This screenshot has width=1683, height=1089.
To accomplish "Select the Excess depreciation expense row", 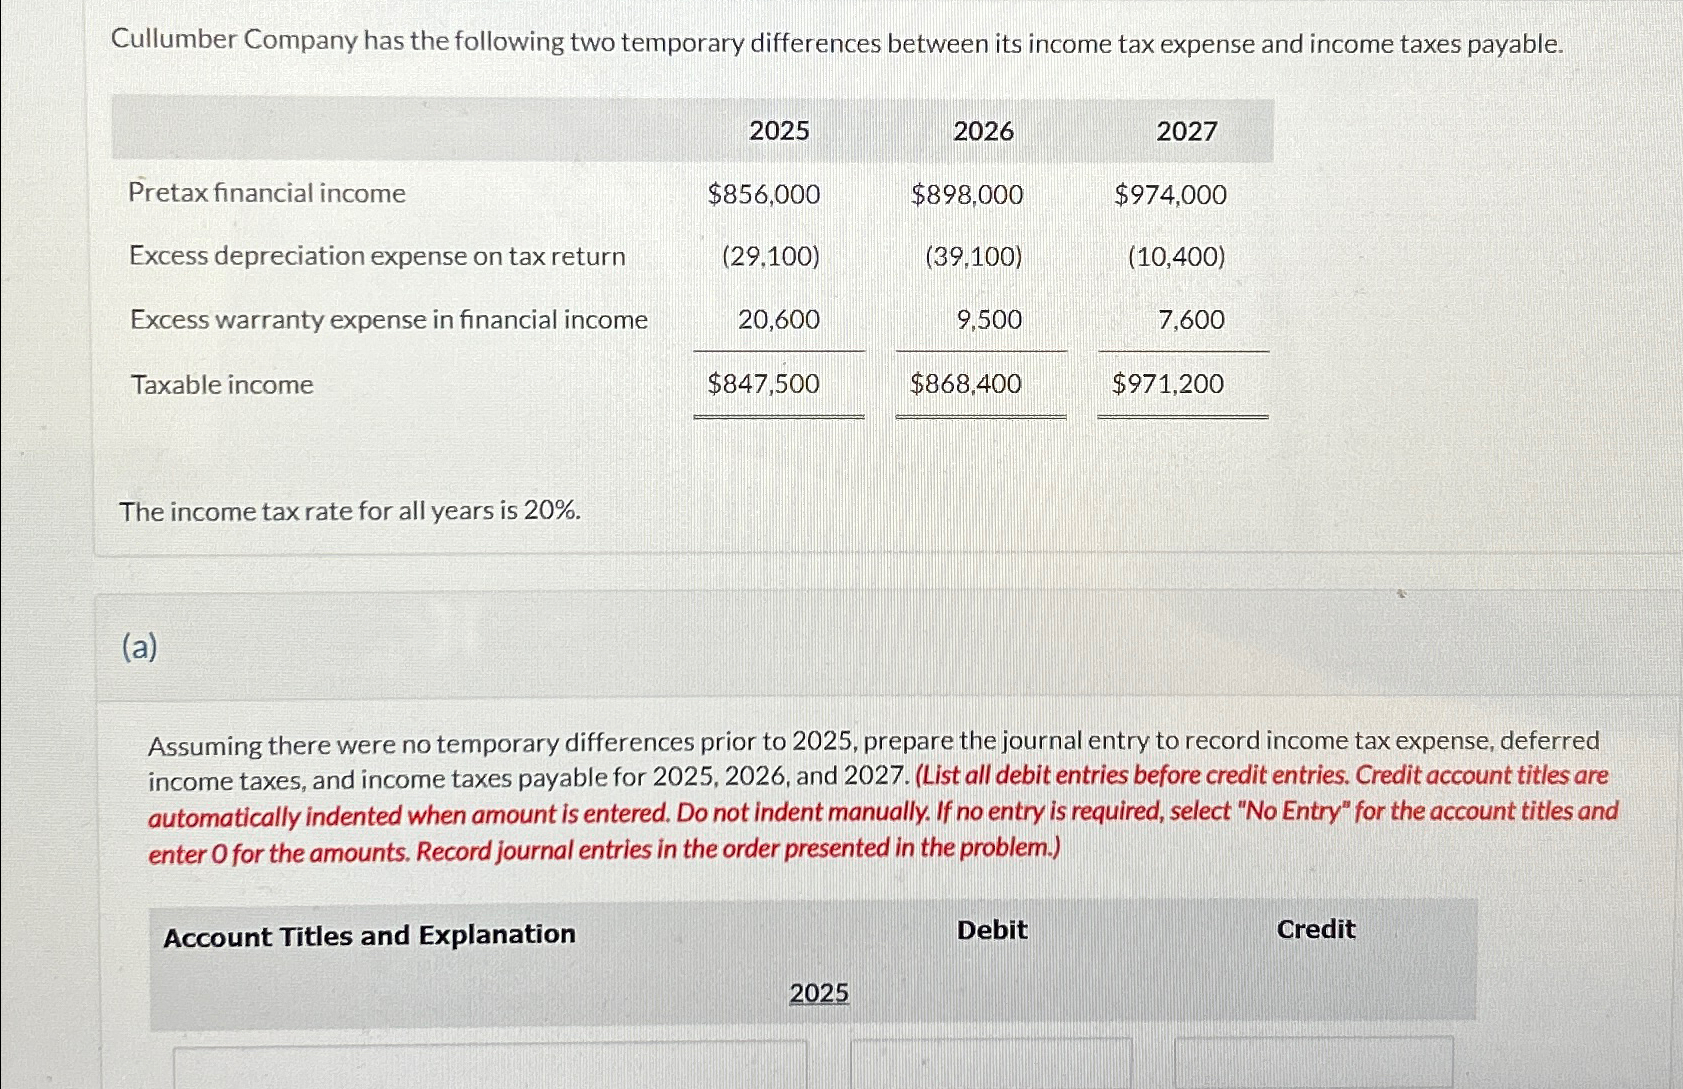I will pos(377,256).
